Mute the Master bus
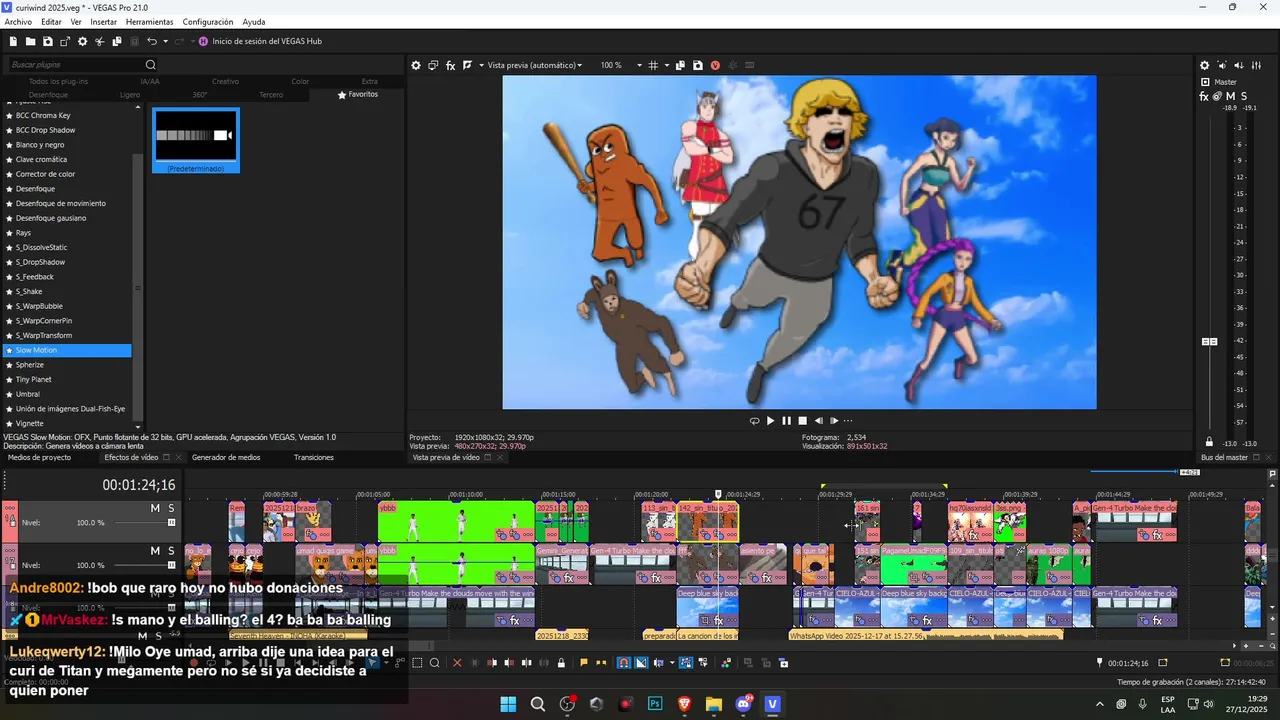Viewport: 1280px width, 720px height. (1231, 96)
